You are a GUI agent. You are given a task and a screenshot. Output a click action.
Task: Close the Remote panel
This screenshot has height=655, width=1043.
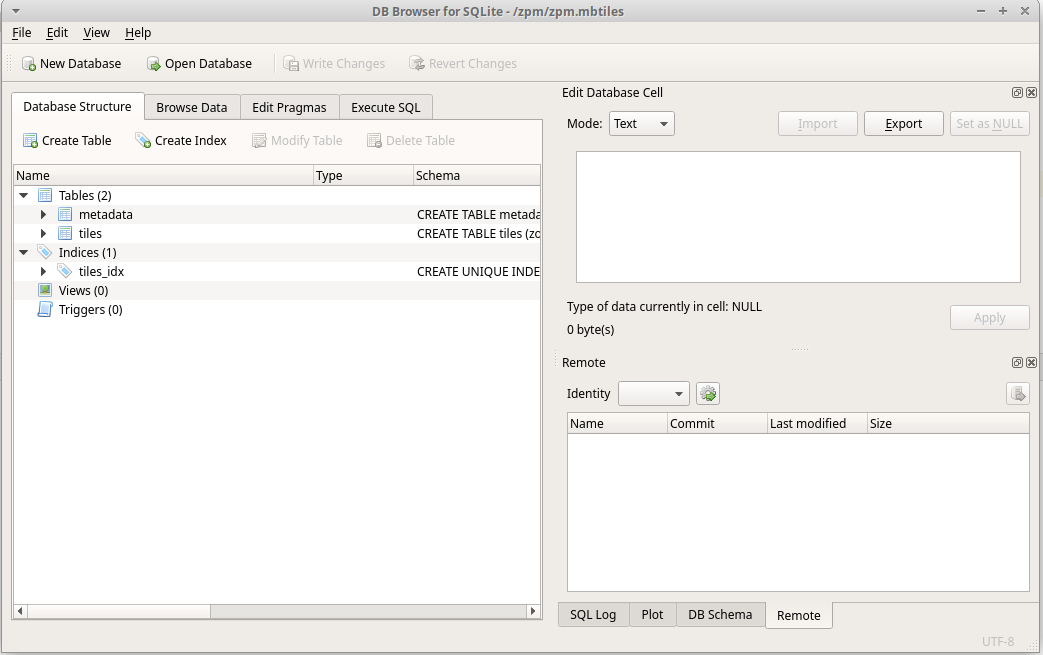[x=1031, y=362]
